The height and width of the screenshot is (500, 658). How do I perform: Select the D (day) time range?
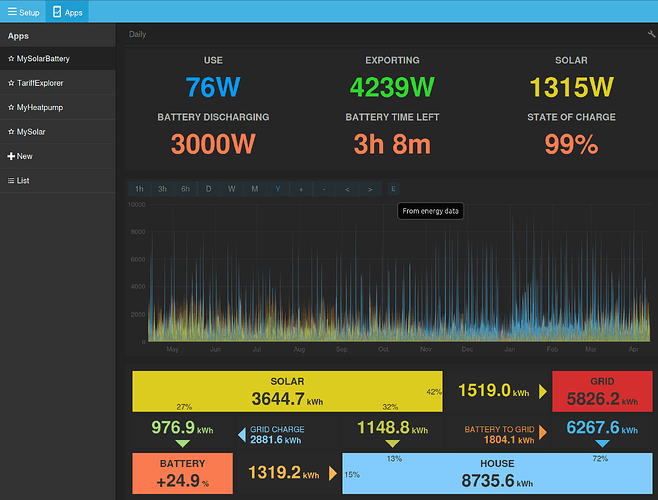209,189
